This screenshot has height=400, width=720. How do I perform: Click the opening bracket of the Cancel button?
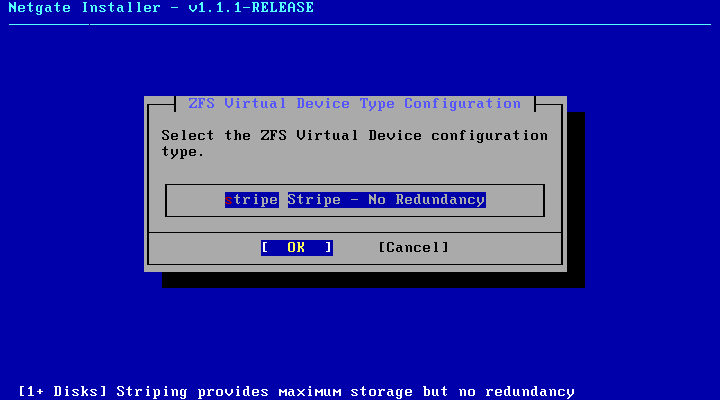pos(382,247)
